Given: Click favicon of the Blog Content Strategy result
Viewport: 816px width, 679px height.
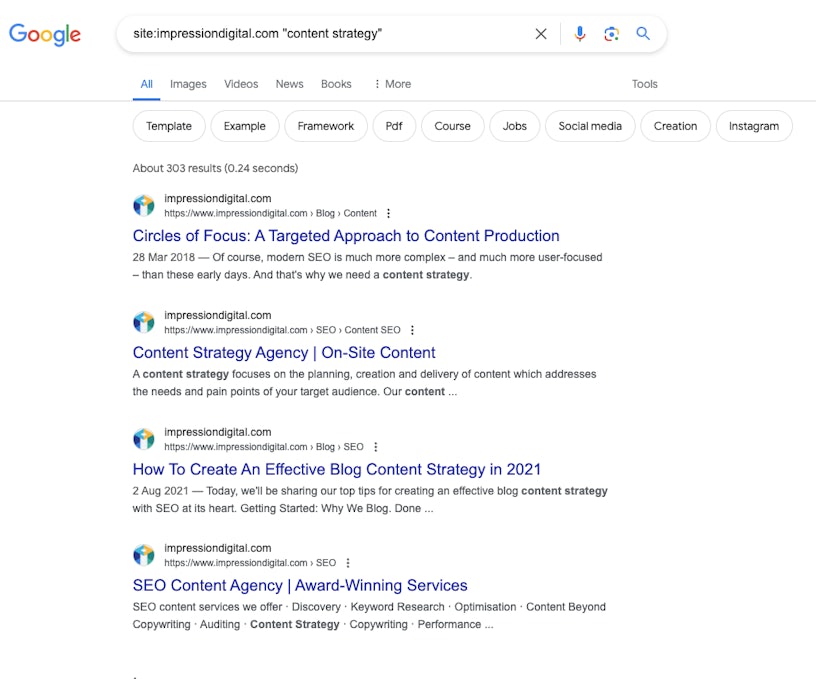Looking at the screenshot, I should [x=144, y=439].
